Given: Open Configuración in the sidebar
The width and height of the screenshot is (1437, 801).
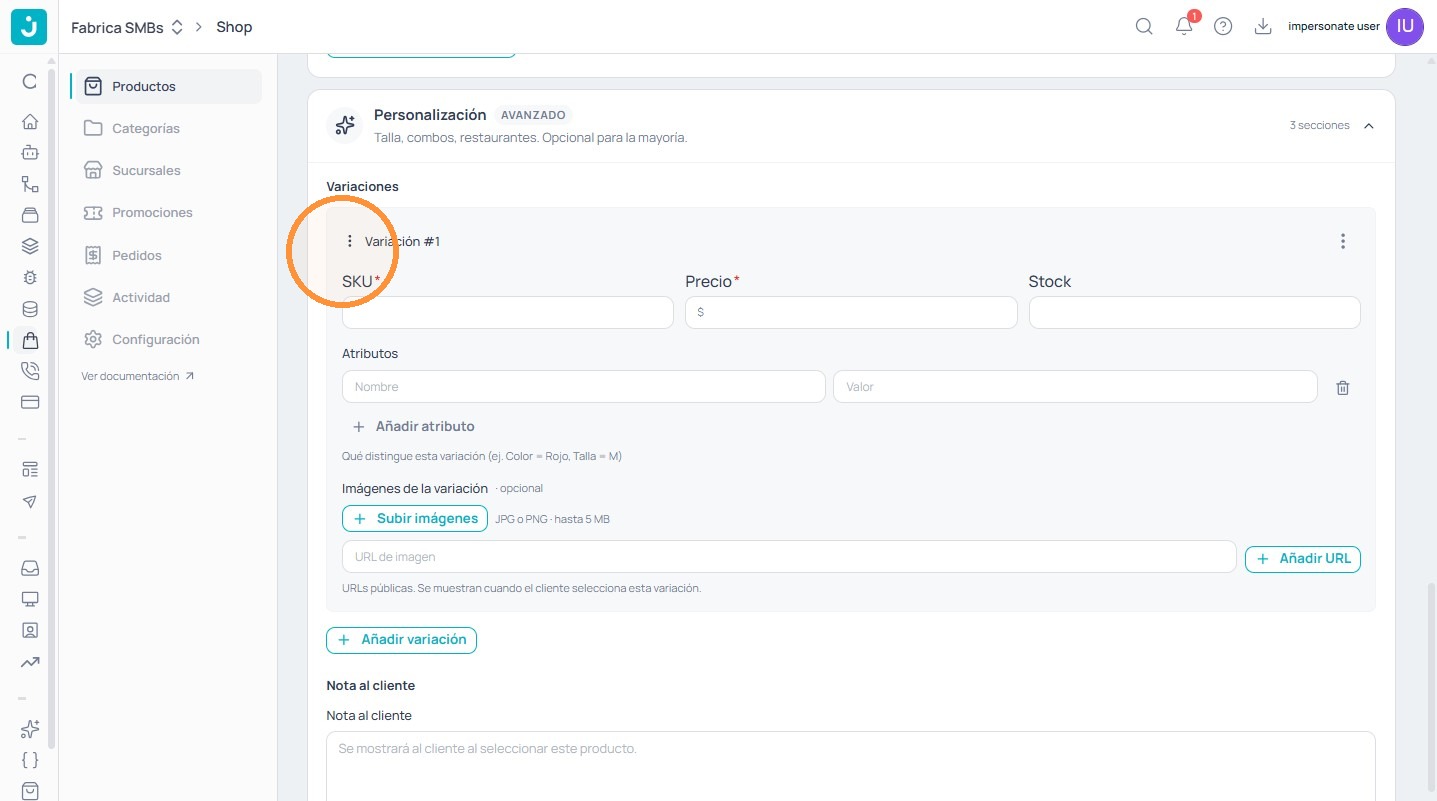Looking at the screenshot, I should pos(166,339).
